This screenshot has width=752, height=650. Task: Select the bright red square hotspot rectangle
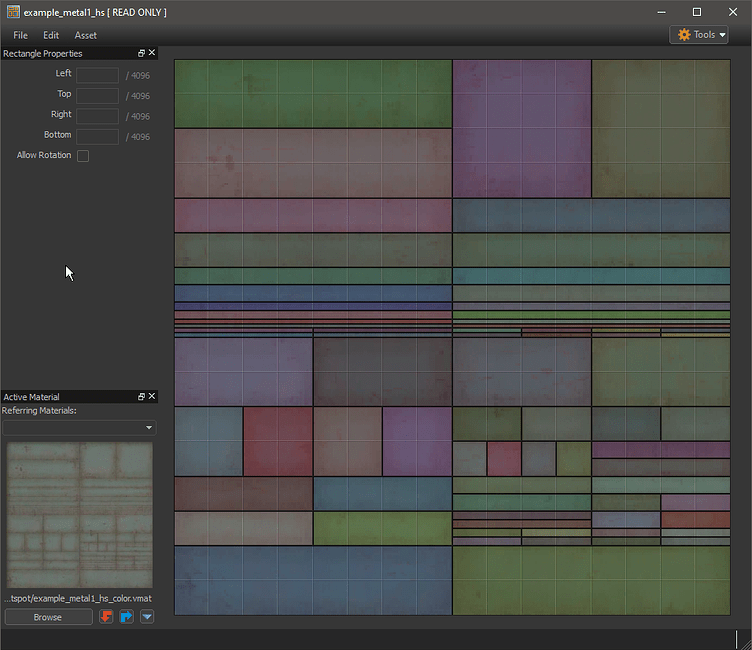tap(278, 441)
